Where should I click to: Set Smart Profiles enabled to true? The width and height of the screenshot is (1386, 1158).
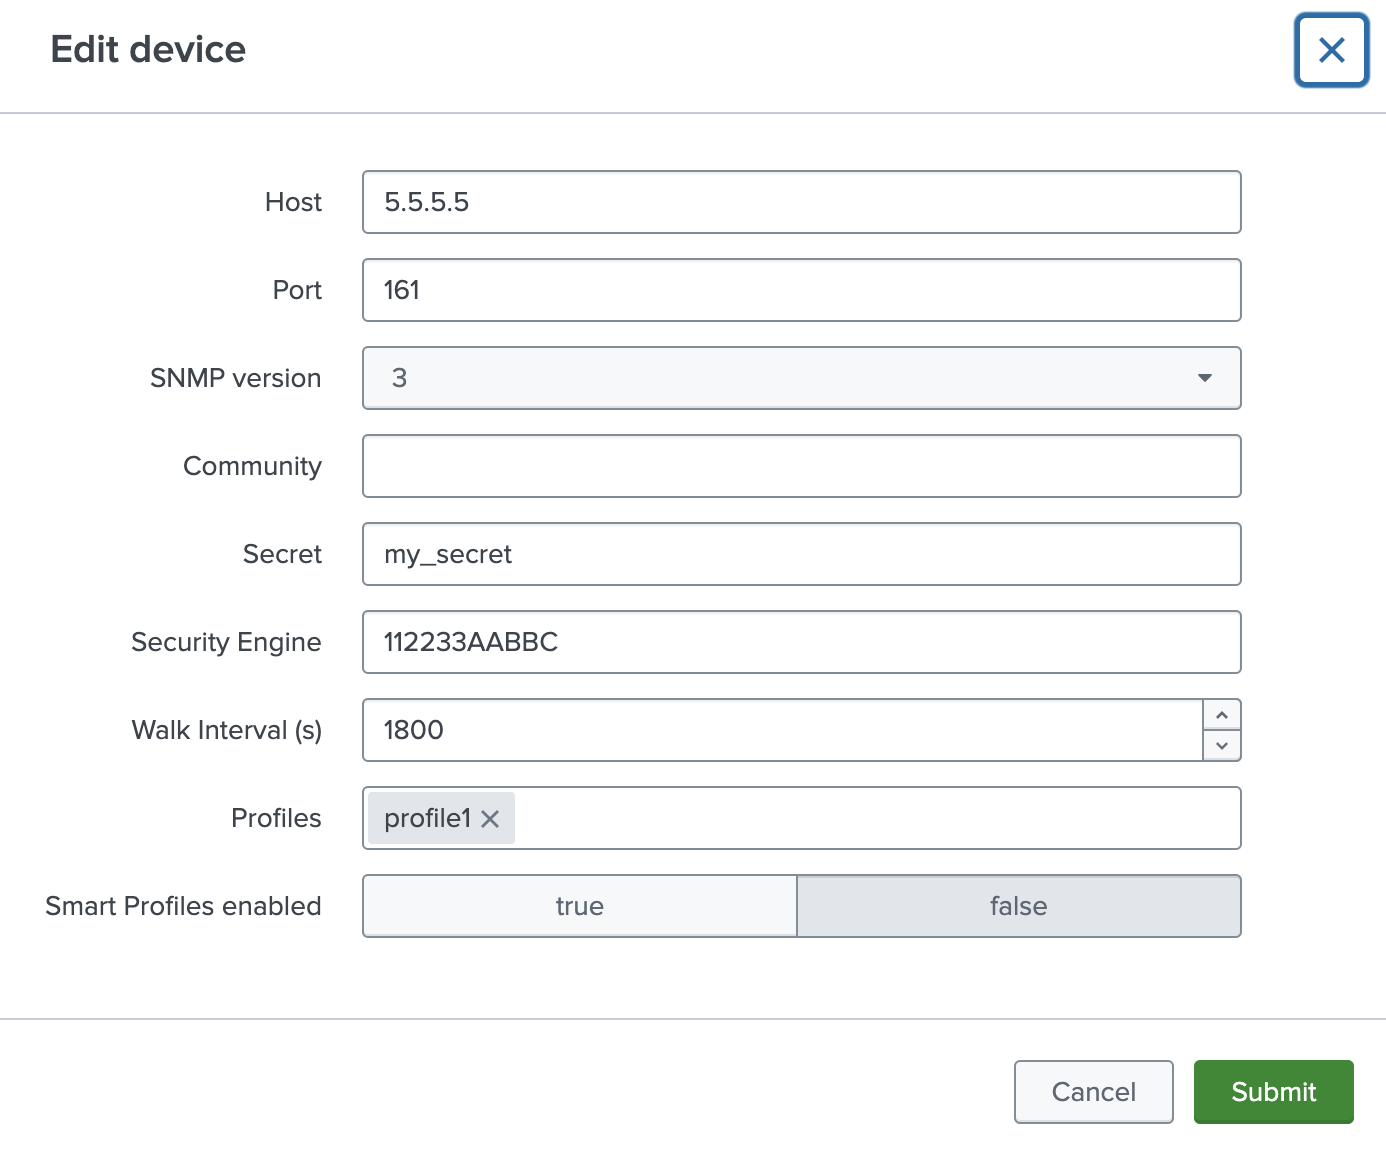click(x=579, y=906)
